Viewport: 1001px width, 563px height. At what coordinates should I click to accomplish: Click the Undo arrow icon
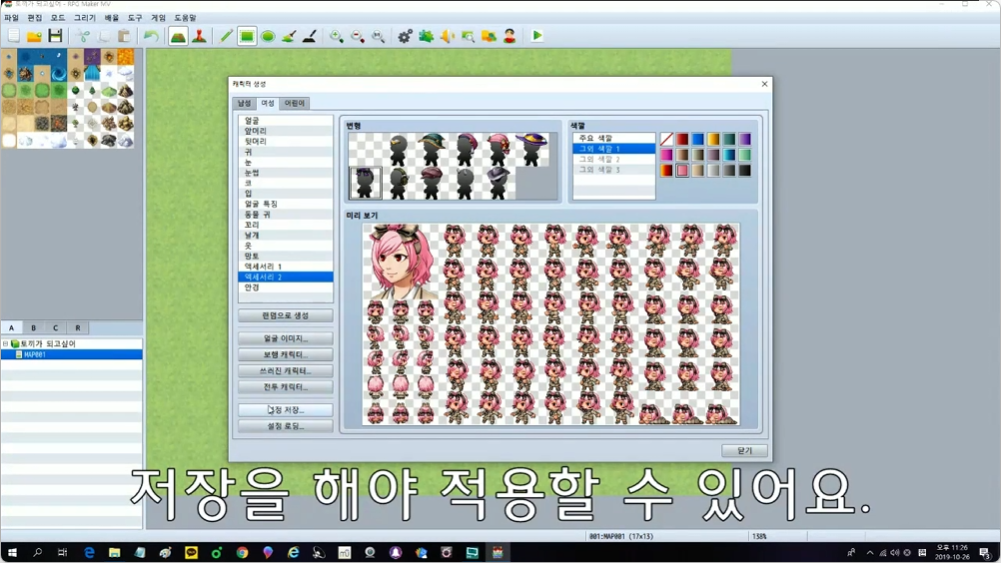tap(151, 36)
